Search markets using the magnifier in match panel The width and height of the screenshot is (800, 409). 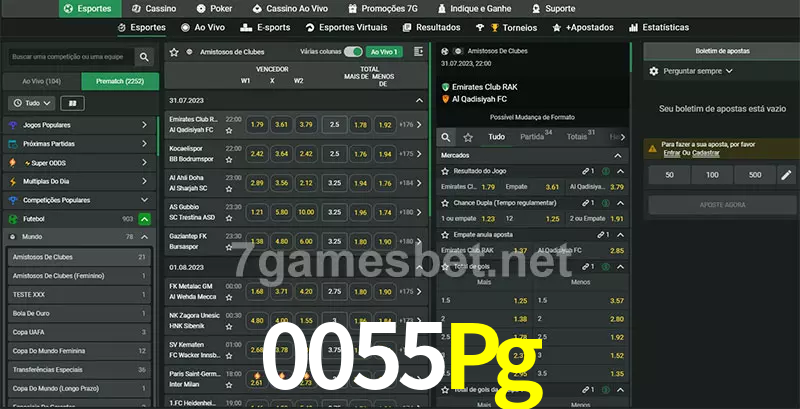point(447,137)
